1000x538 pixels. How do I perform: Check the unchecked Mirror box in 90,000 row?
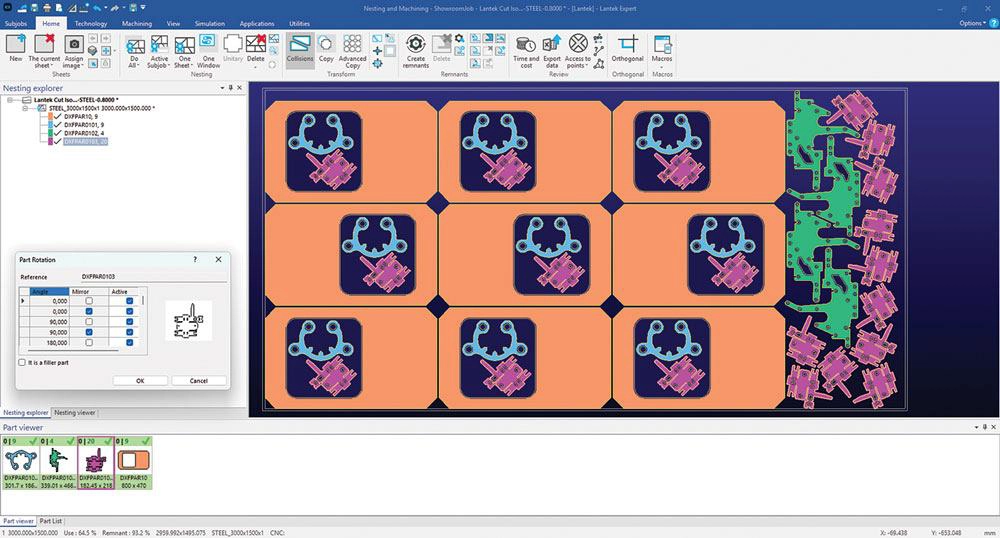(x=89, y=322)
